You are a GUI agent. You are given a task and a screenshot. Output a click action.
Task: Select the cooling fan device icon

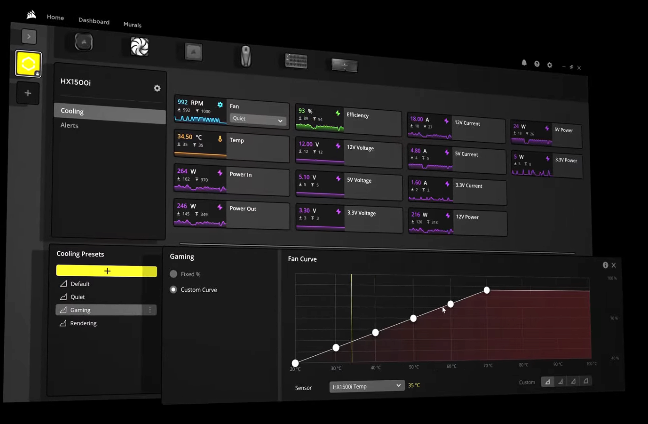[137, 46]
